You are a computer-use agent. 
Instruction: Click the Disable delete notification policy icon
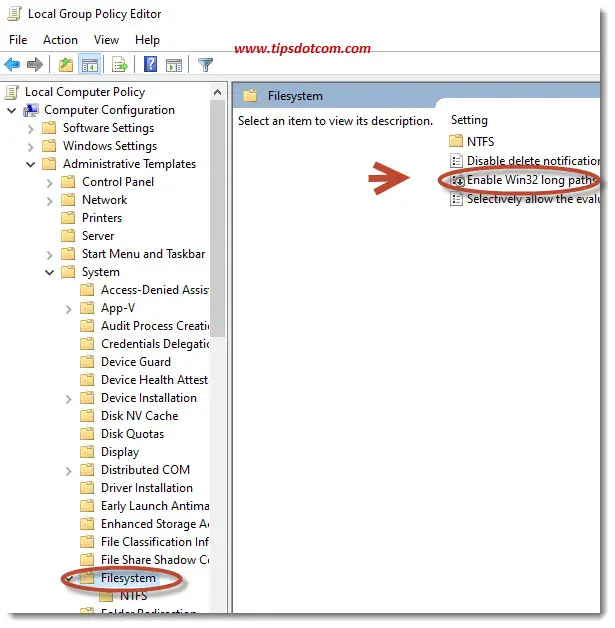[456, 161]
